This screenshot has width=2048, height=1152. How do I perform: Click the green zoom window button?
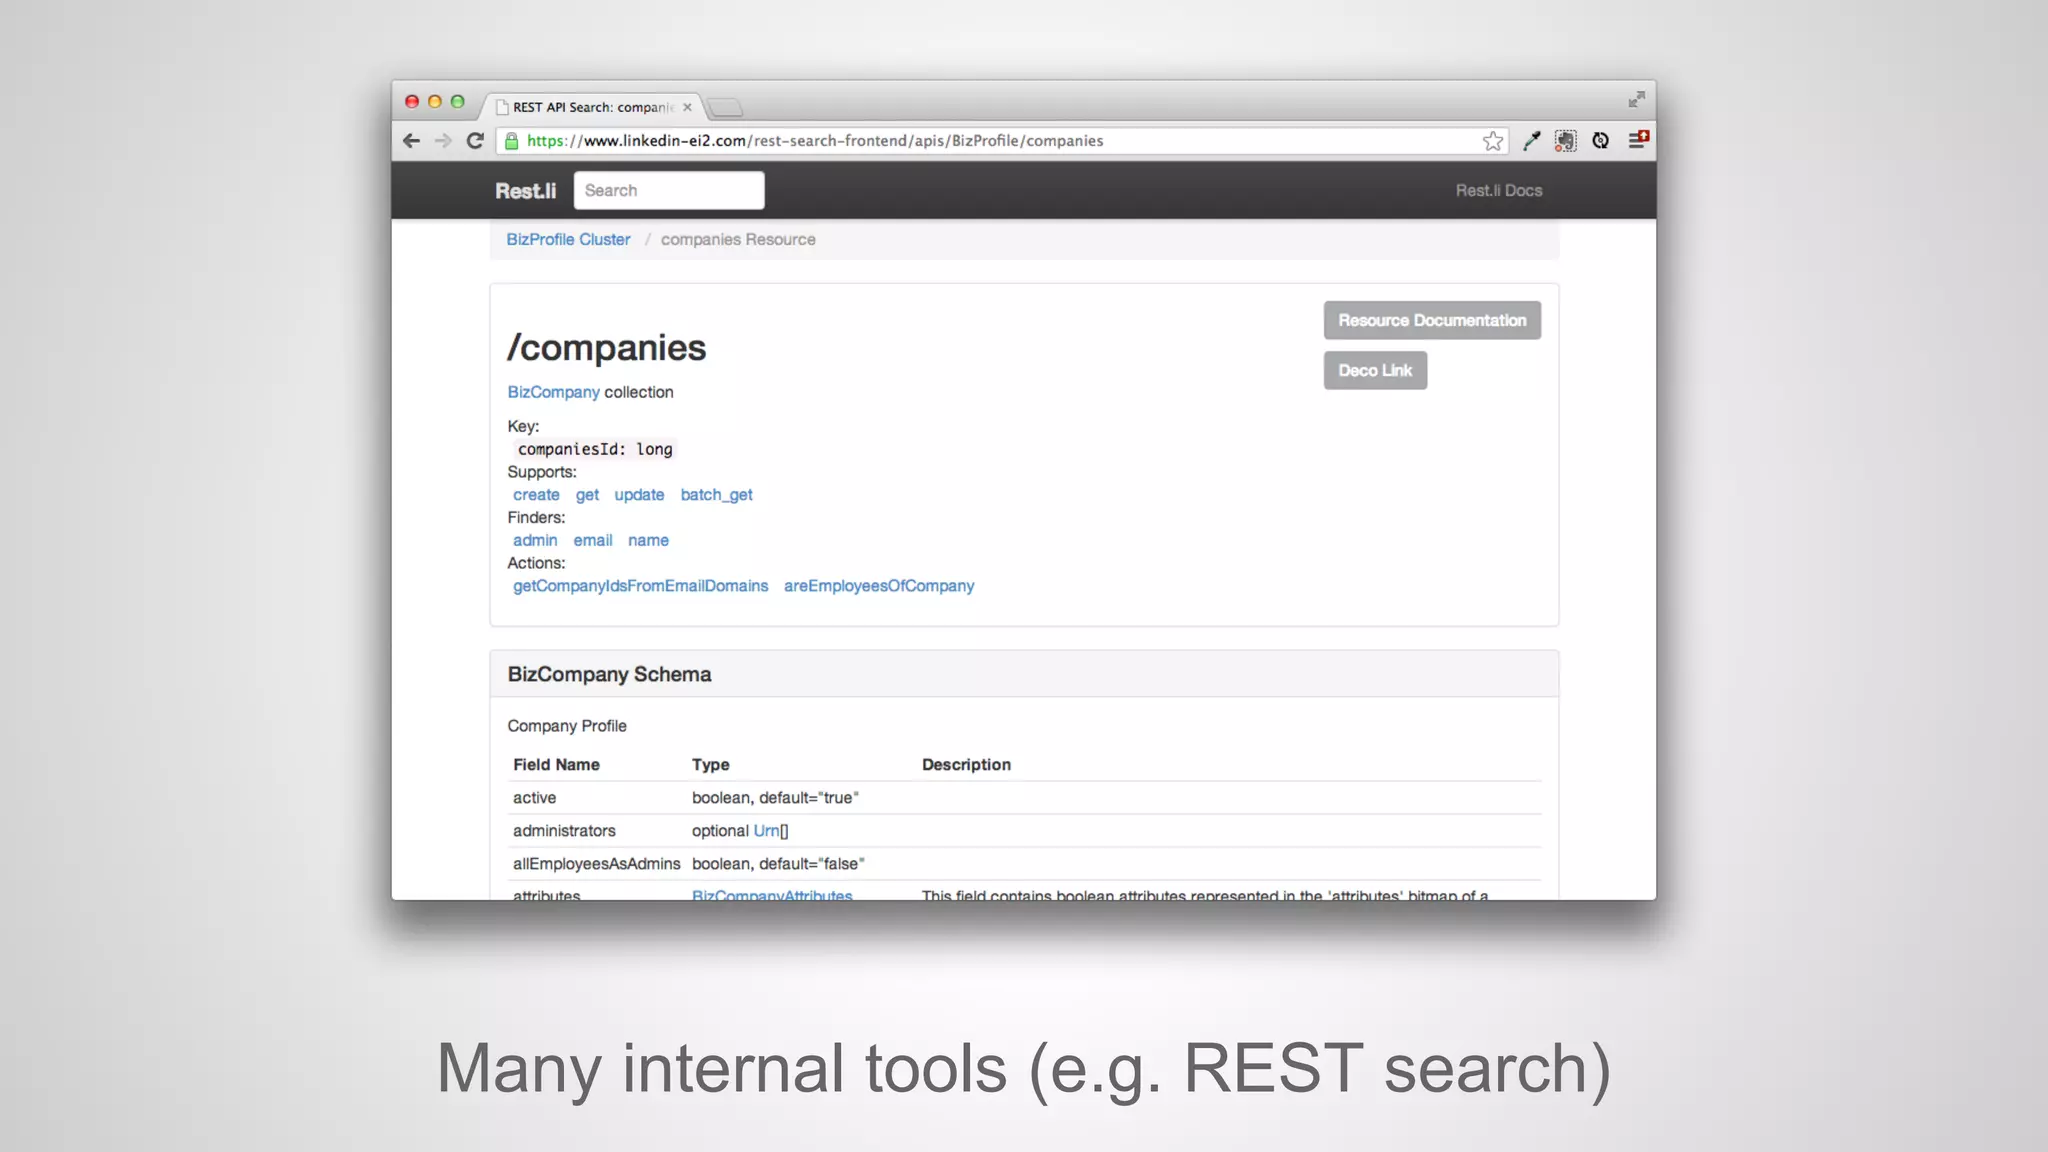pos(457,101)
